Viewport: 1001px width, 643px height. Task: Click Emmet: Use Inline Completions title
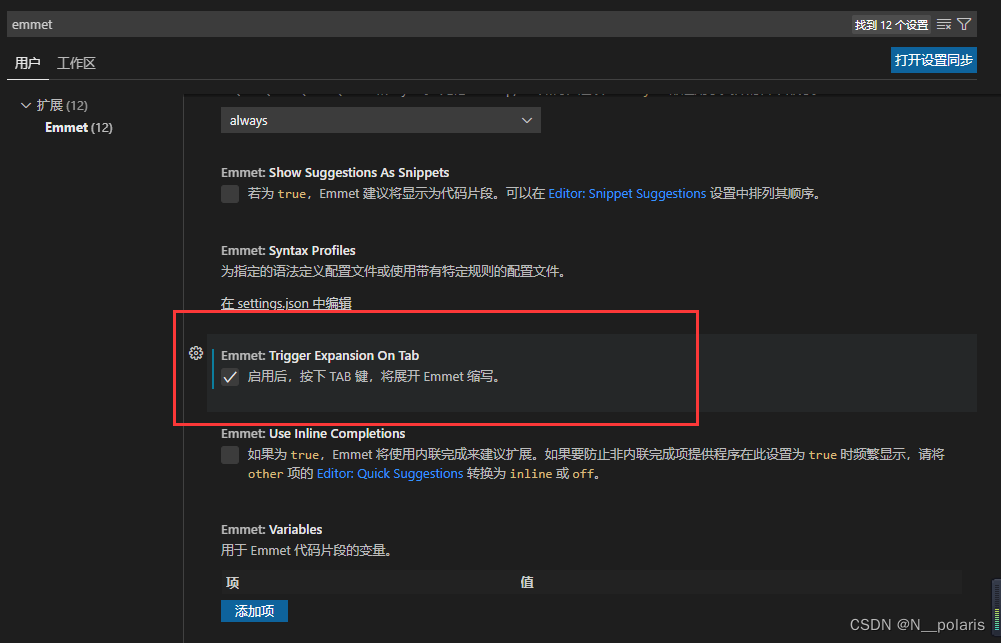point(313,434)
